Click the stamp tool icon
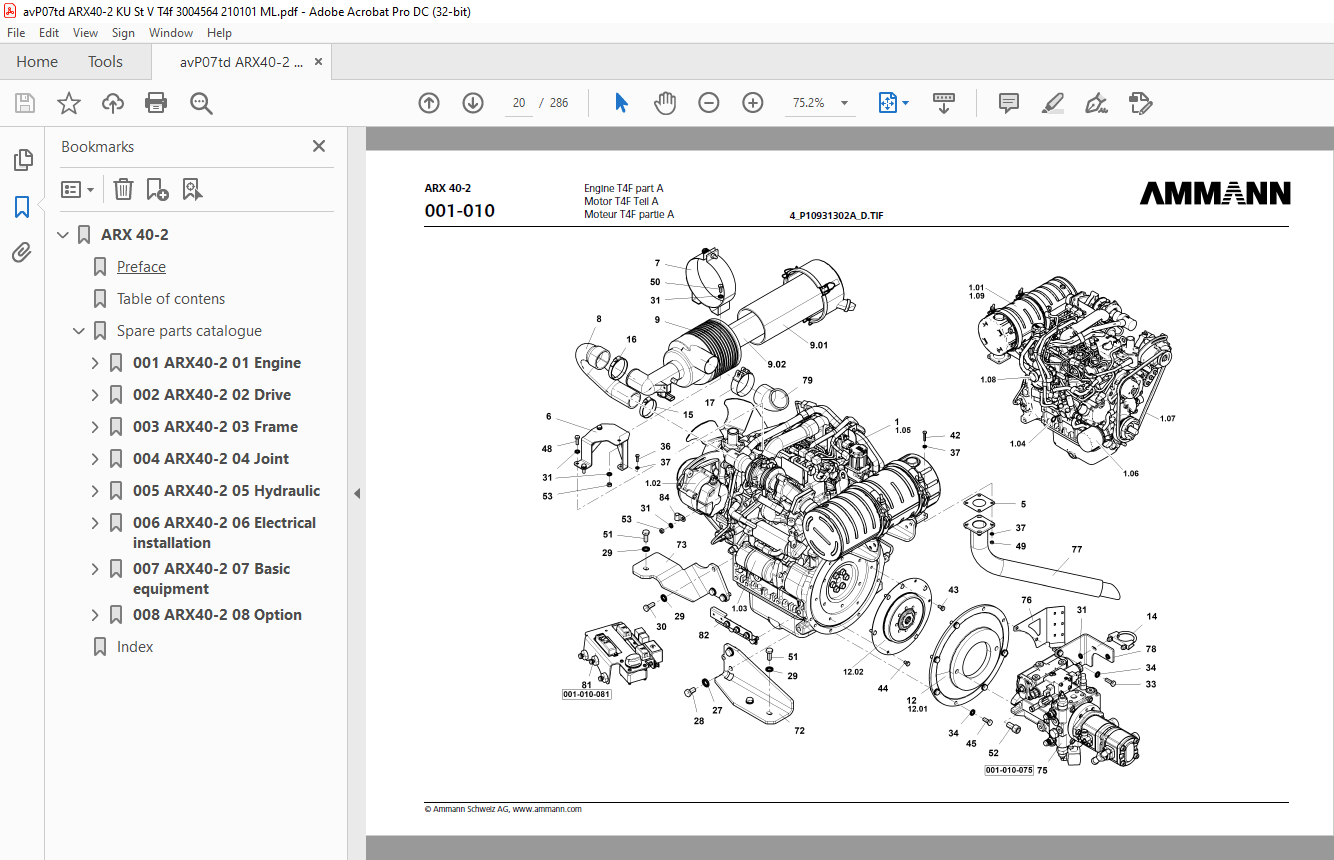The height and width of the screenshot is (860, 1334). [1140, 103]
